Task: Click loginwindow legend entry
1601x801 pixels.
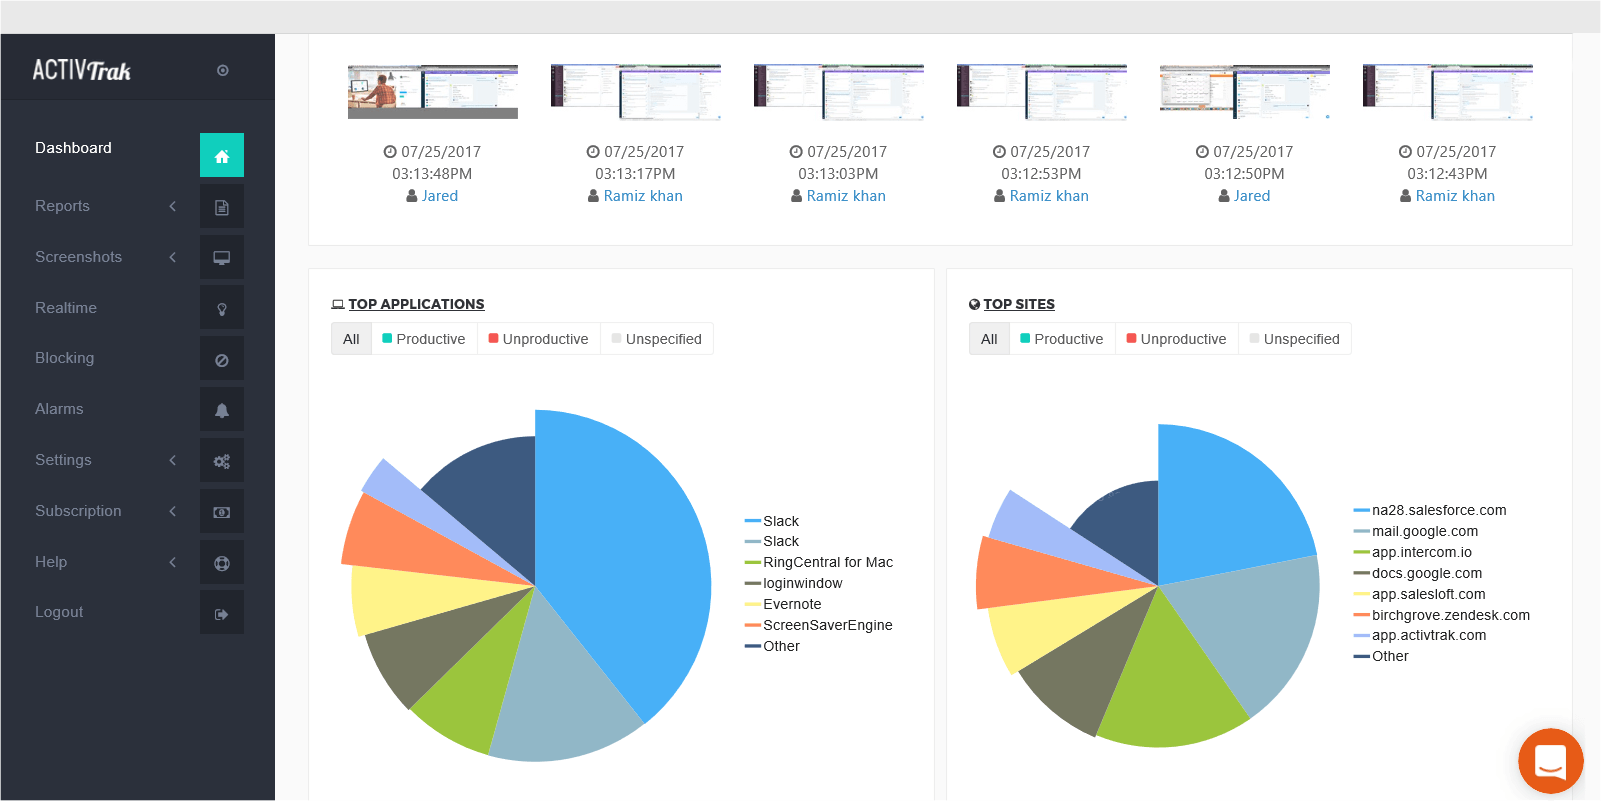Action: tap(794, 583)
